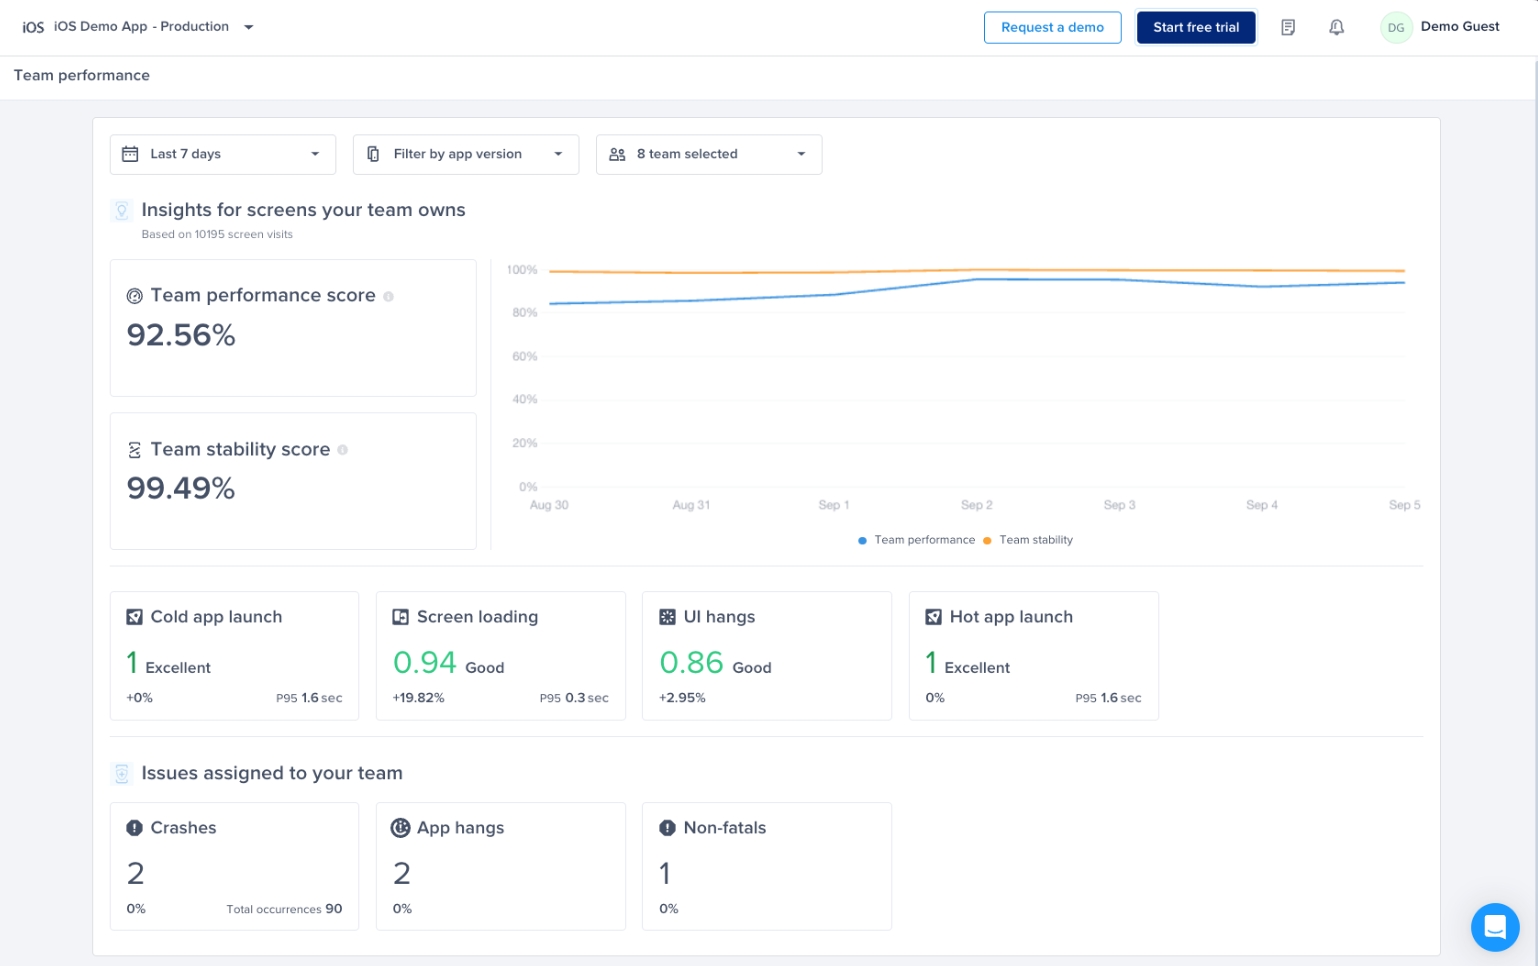
Task: Expand the Last 7 days date dropdown
Action: [222, 154]
